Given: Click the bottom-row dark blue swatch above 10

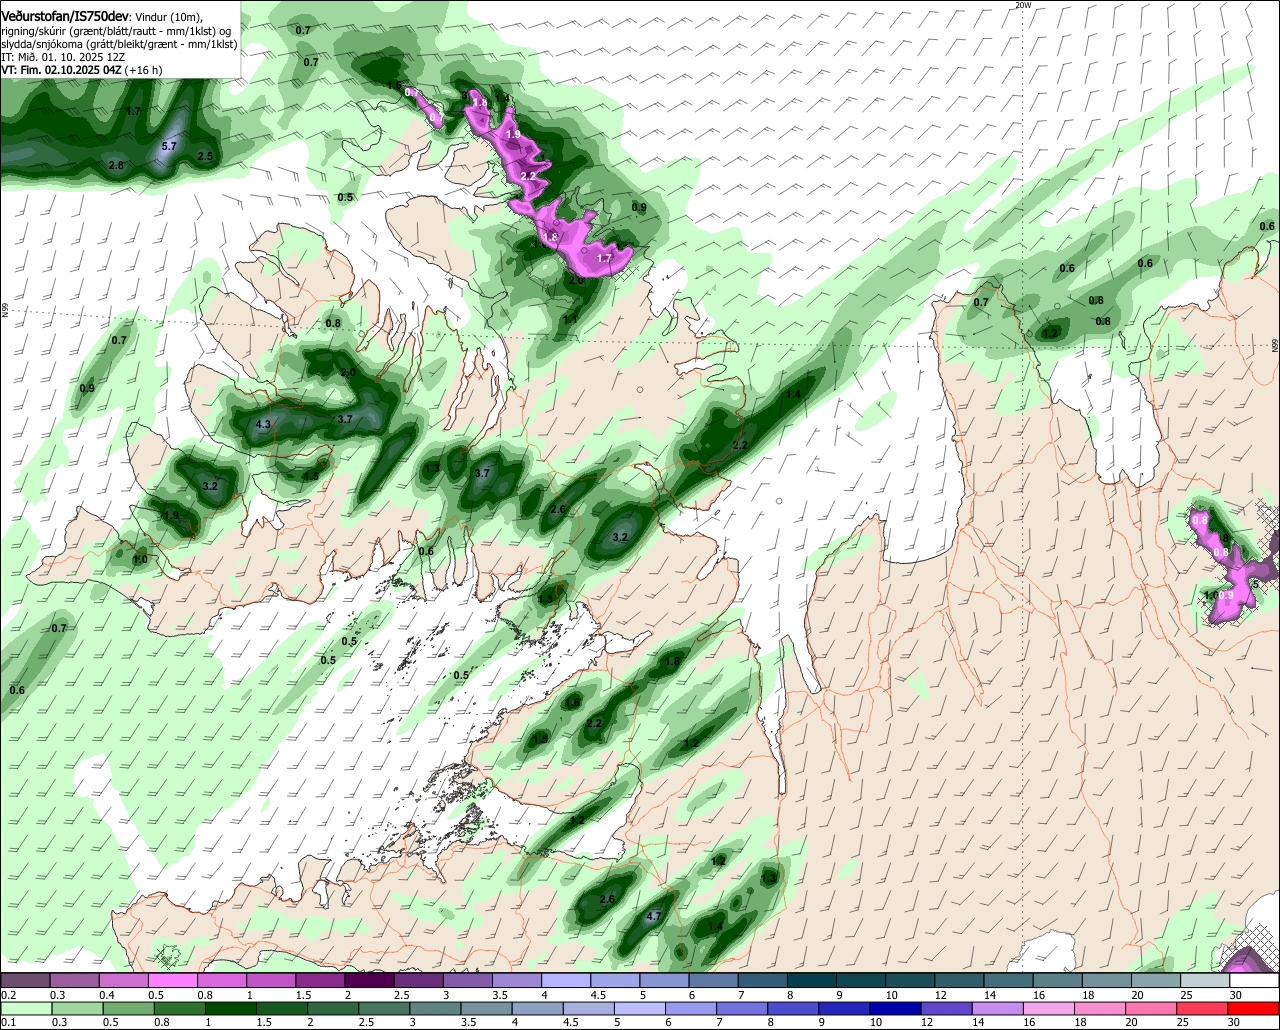Looking at the screenshot, I should point(896,1009).
